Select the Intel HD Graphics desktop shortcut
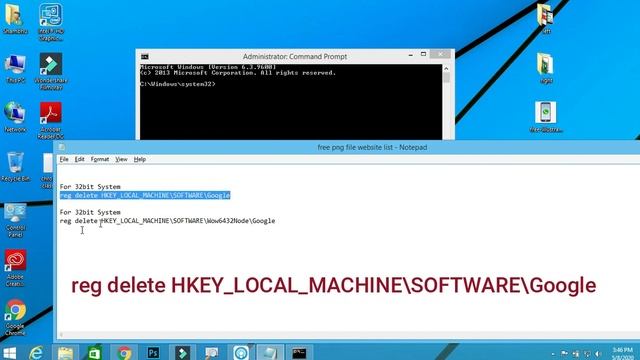This screenshot has height=360, width=640. [x=51, y=22]
